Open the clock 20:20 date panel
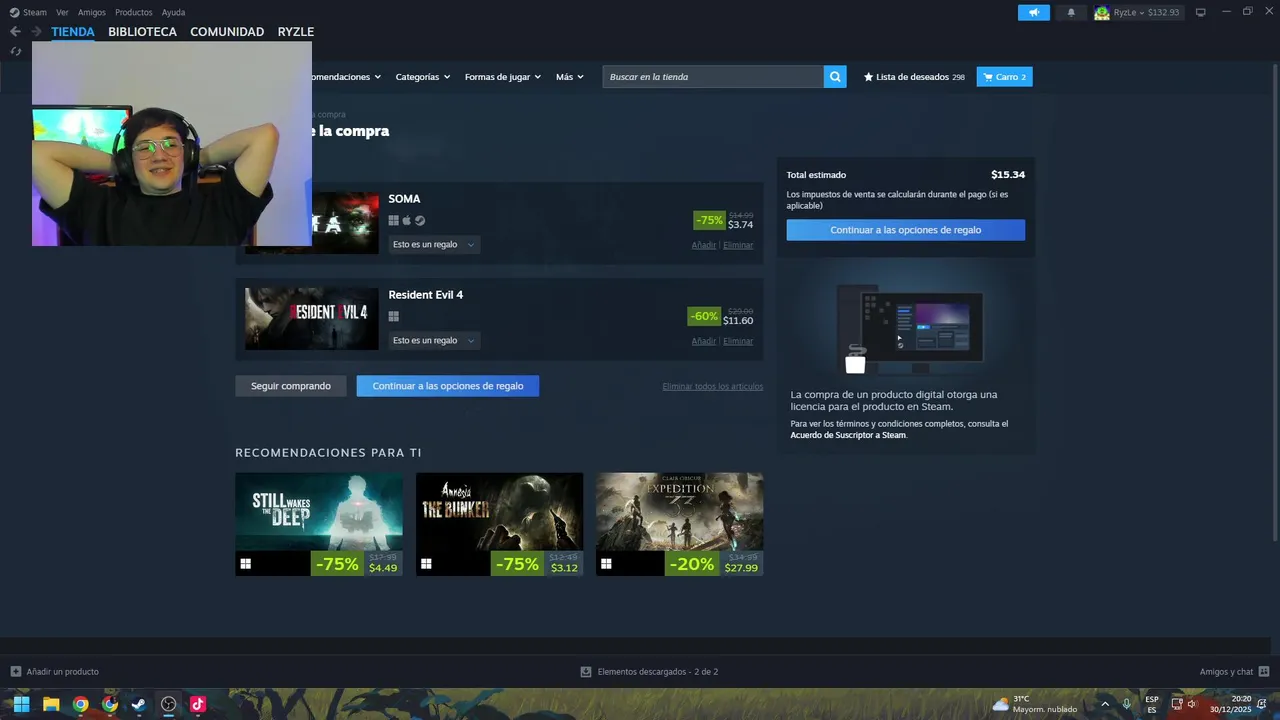 click(x=1231, y=704)
